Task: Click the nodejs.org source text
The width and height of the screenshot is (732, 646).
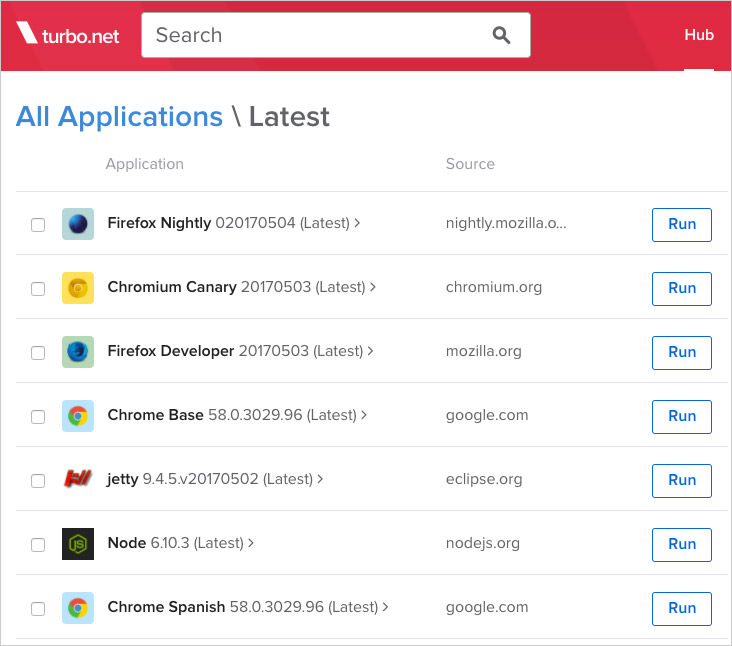Action: pos(483,543)
